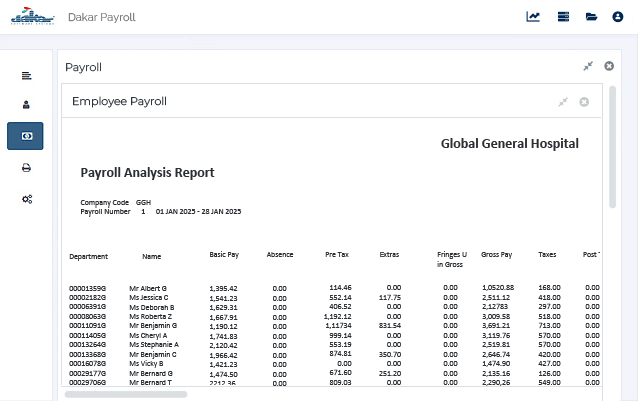Viewport: 638px width, 401px height.
Task: Click the Dakar Payroll title
Action: tap(102, 17)
